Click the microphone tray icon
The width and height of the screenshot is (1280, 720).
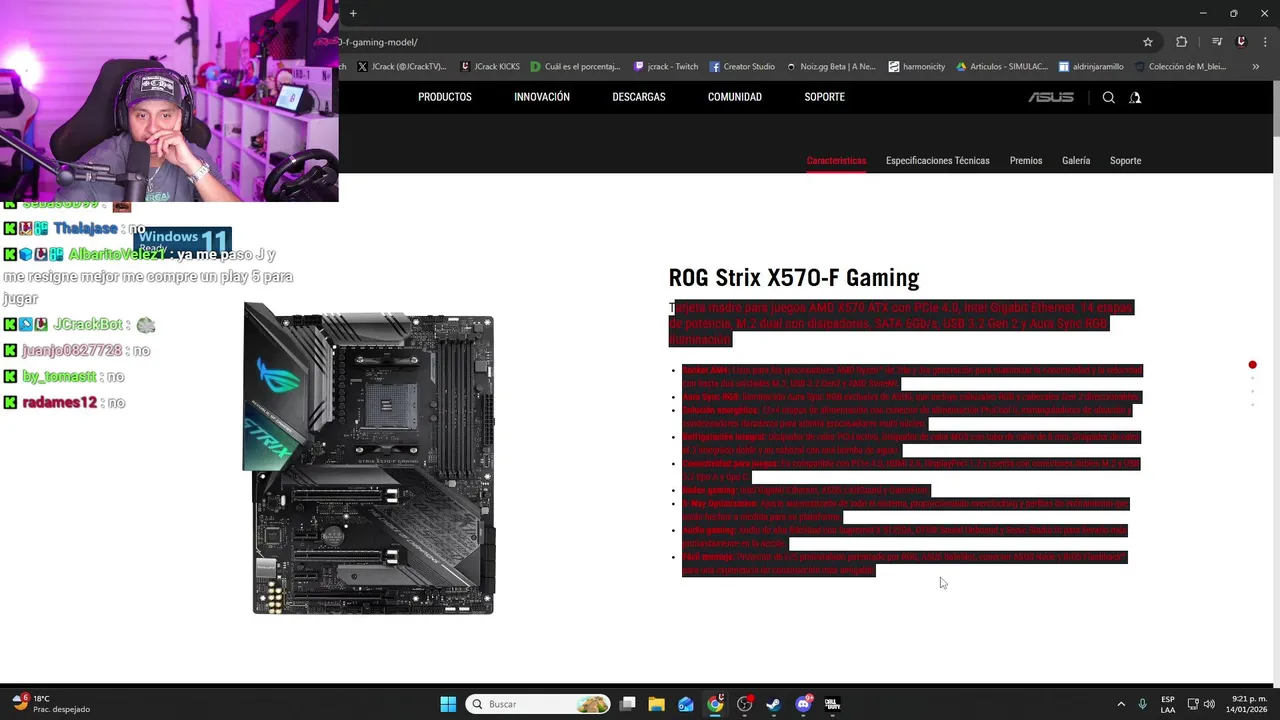pyautogui.click(x=1142, y=704)
